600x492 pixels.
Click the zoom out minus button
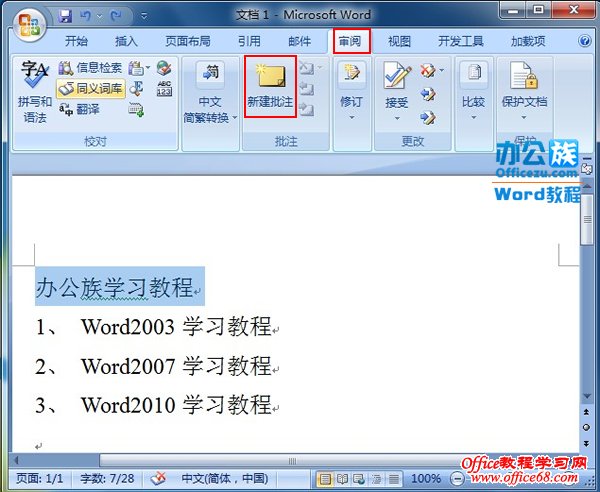click(456, 478)
